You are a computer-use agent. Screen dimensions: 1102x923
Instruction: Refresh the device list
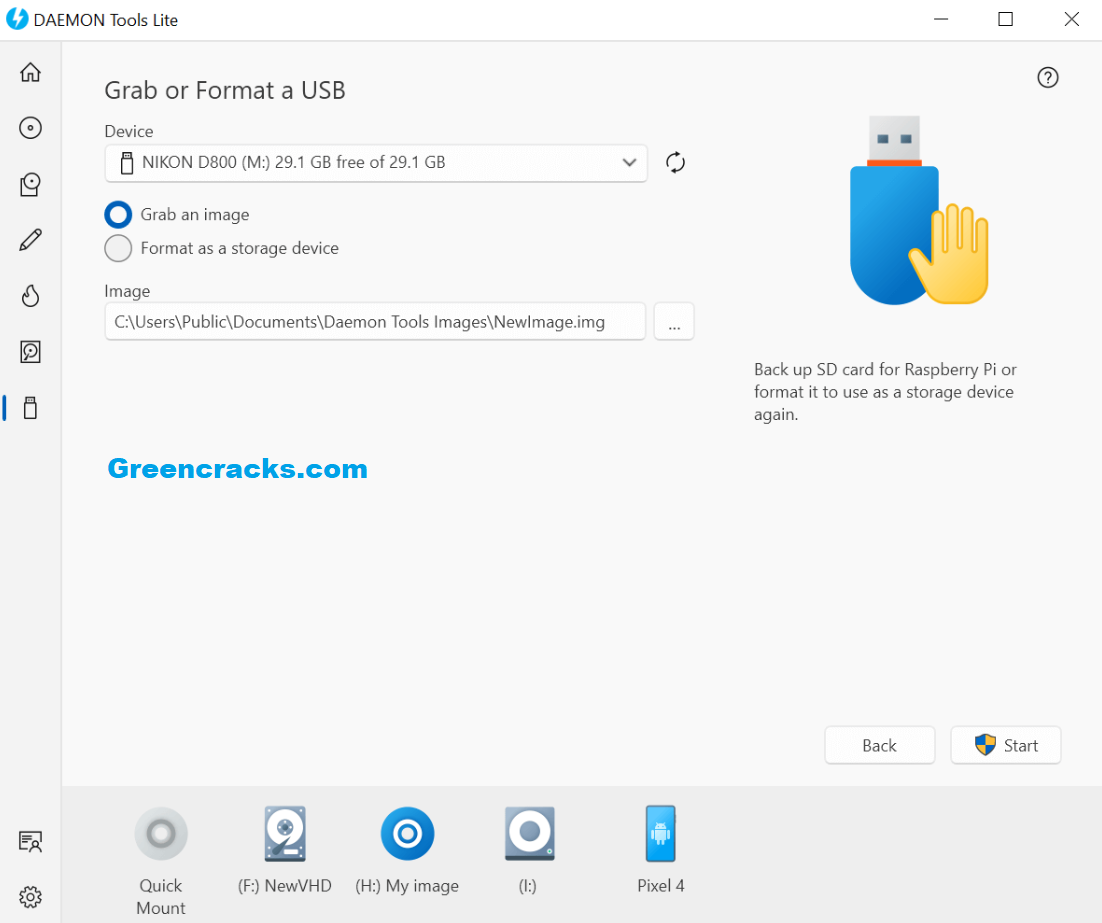click(x=675, y=162)
